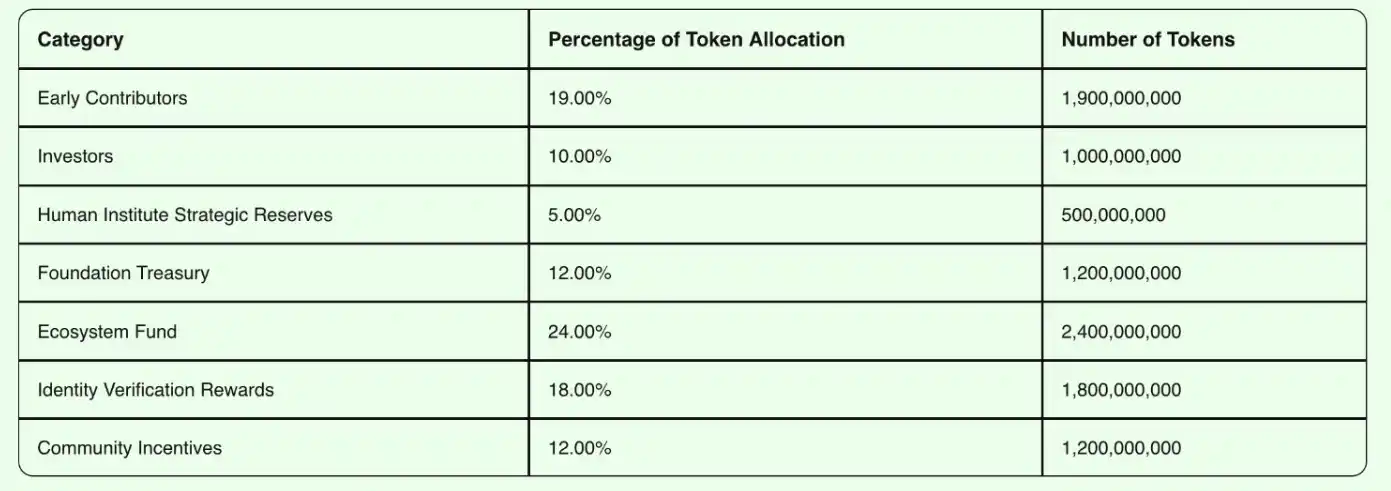The height and width of the screenshot is (491, 1391).
Task: Click the Number of Tokens header
Action: (x=1148, y=40)
